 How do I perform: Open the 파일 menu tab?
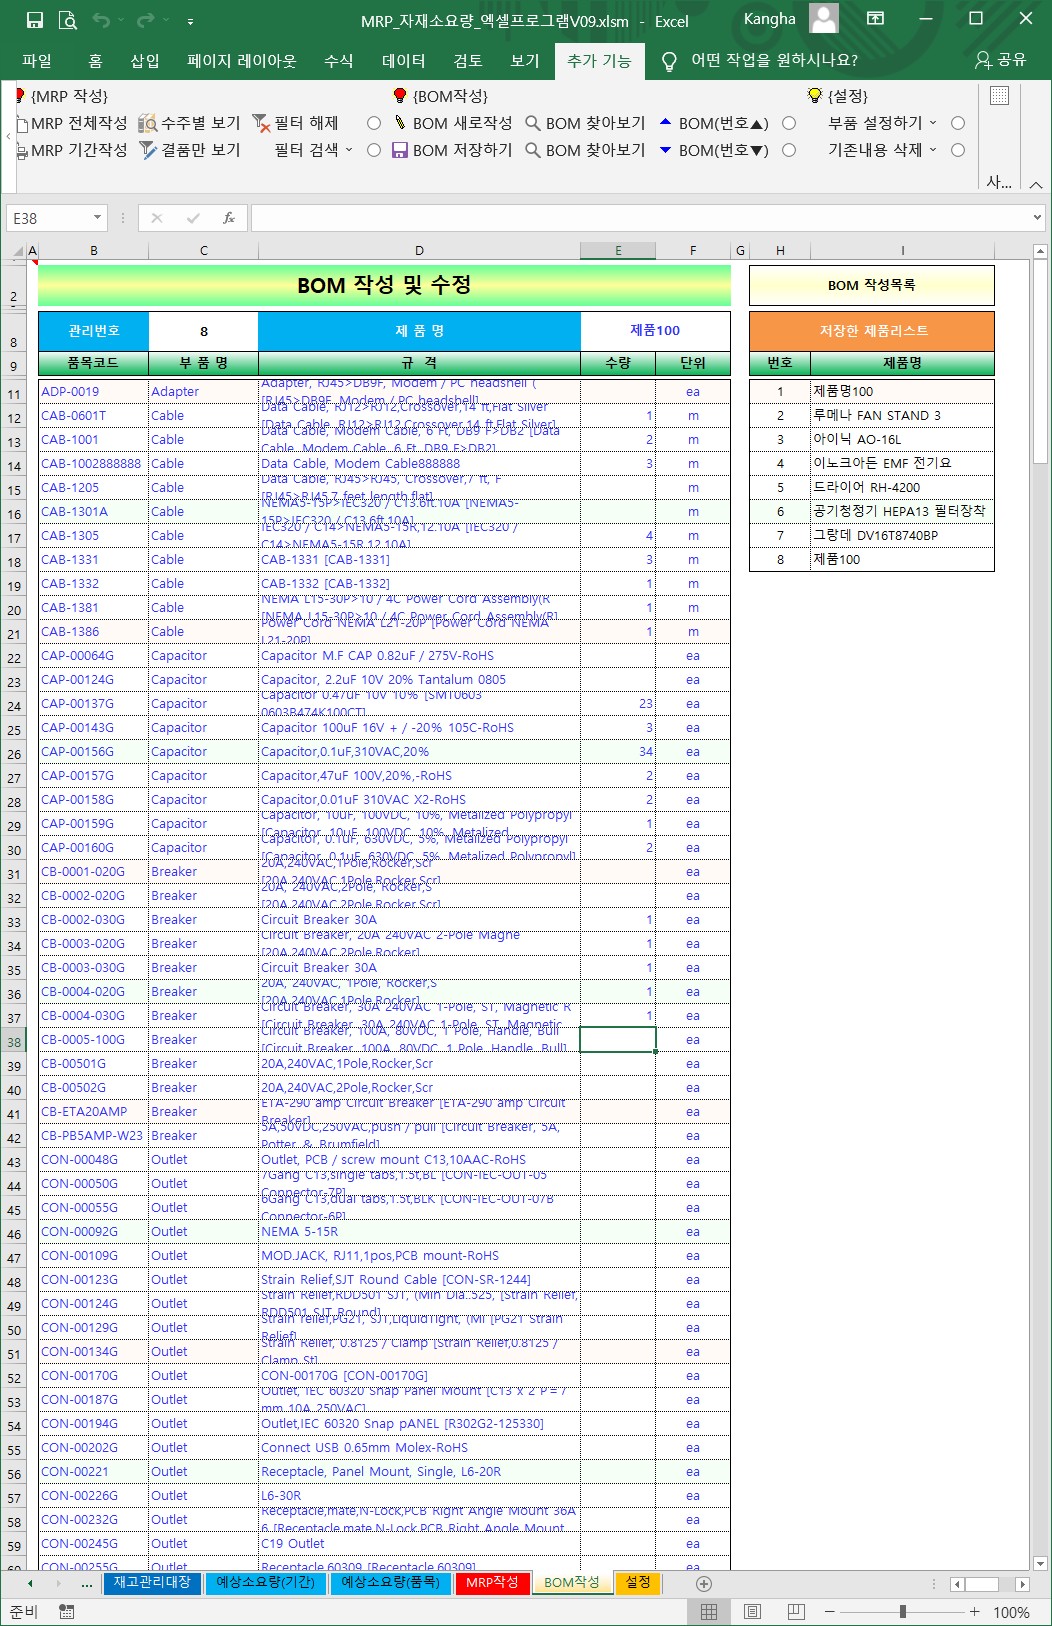coord(37,61)
